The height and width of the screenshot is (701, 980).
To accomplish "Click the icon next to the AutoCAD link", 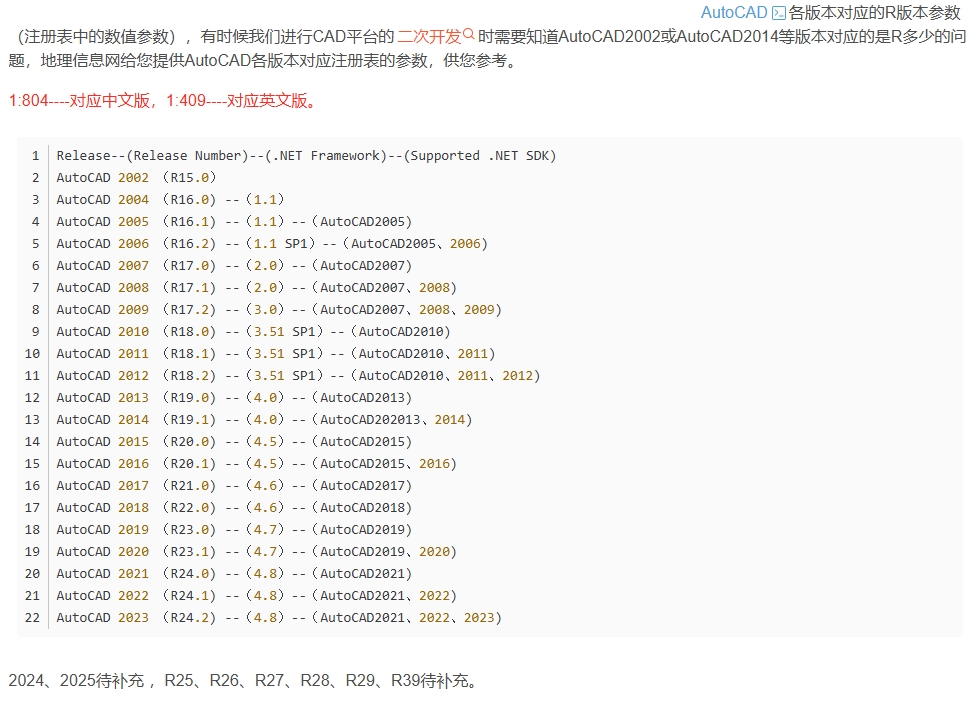I will click(779, 13).
